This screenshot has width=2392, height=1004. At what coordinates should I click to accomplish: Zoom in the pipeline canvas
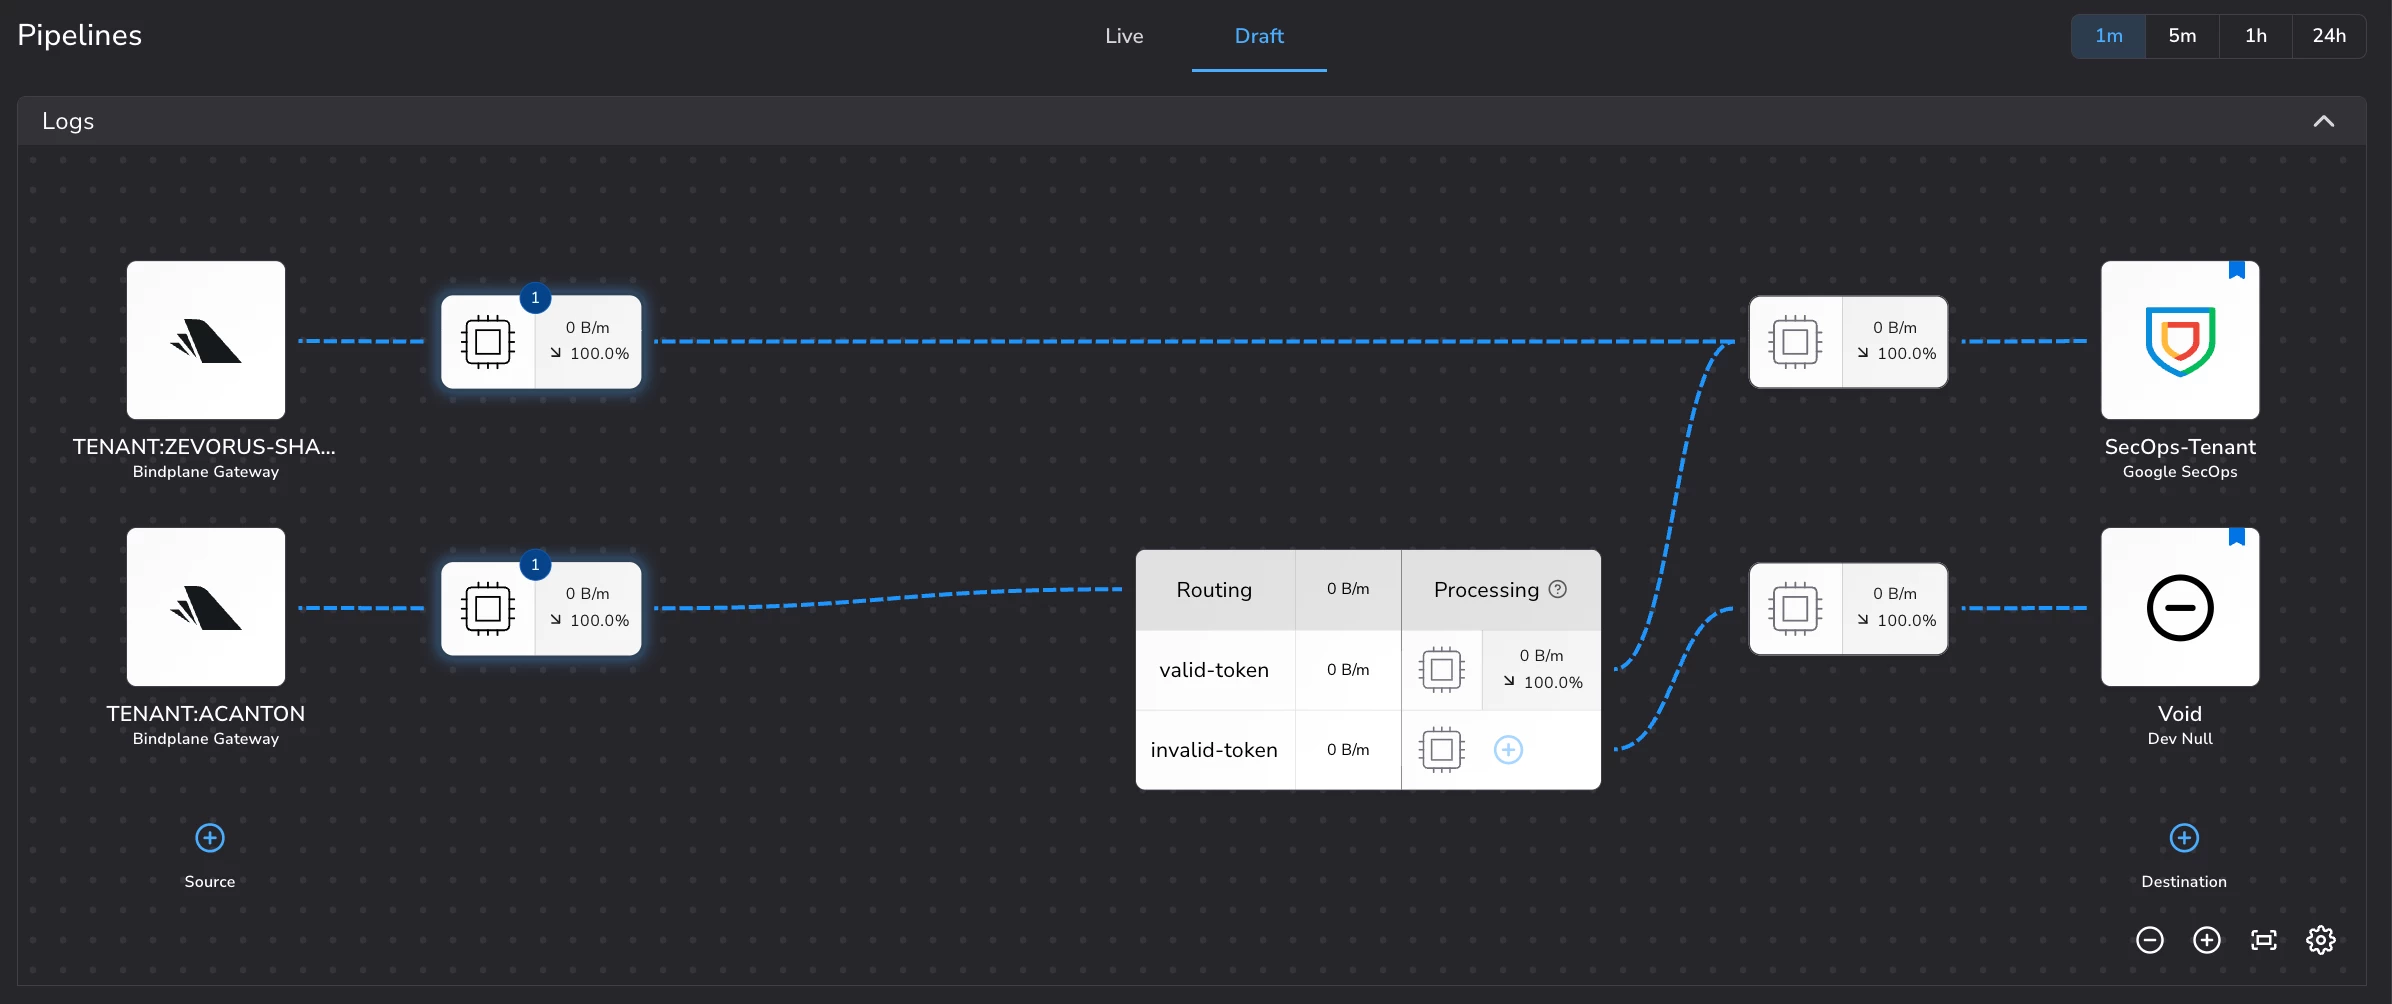click(x=2207, y=940)
